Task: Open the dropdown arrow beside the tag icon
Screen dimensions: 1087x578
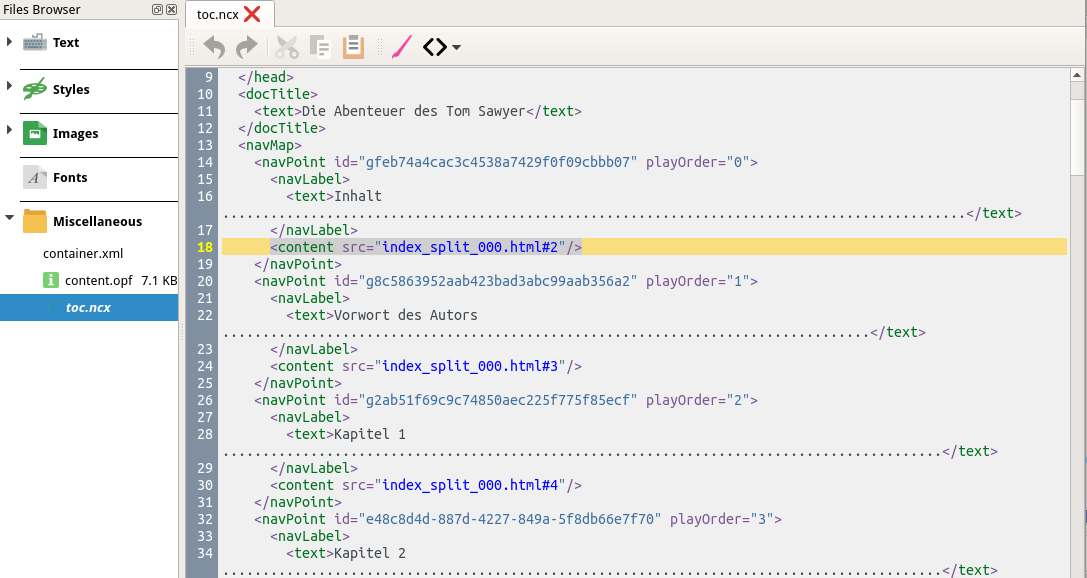Action: (457, 48)
